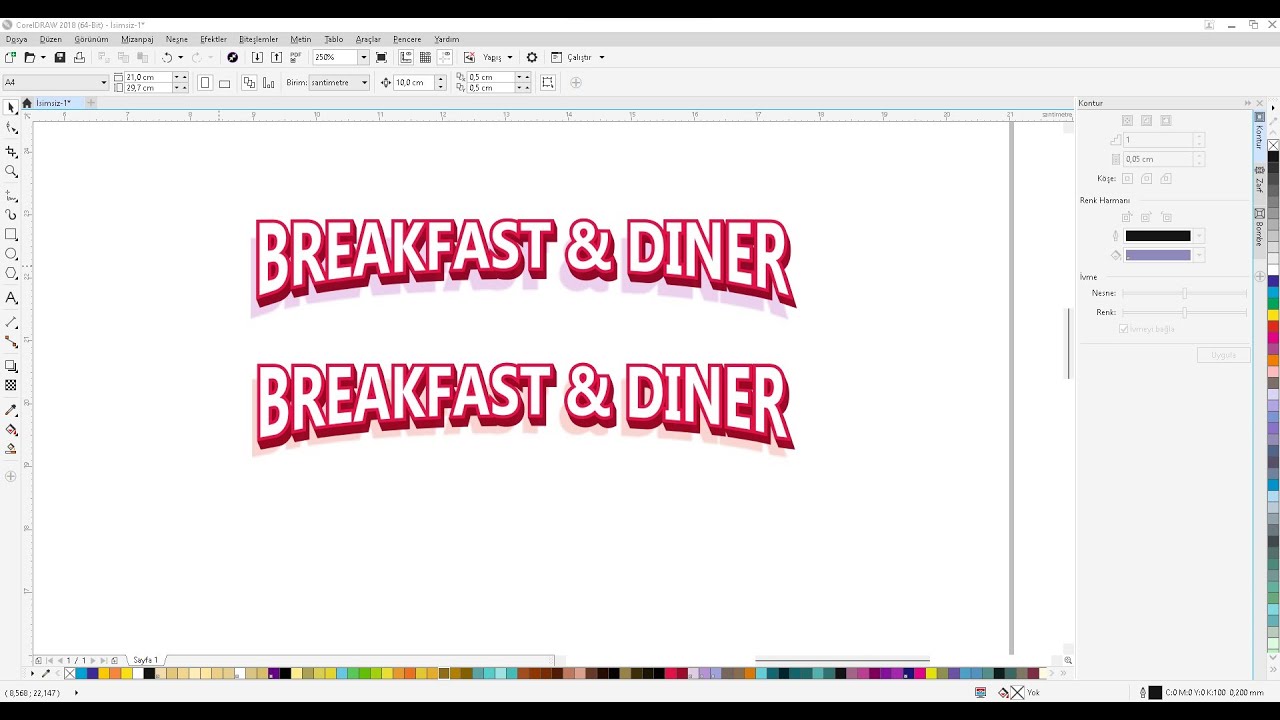
Task: Click the Save floppy disk icon
Action: 60,57
